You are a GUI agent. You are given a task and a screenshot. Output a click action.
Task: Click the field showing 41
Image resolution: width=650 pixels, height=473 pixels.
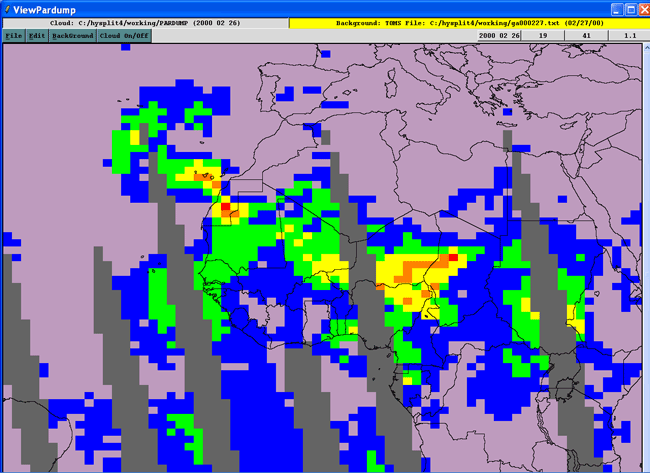(586, 36)
